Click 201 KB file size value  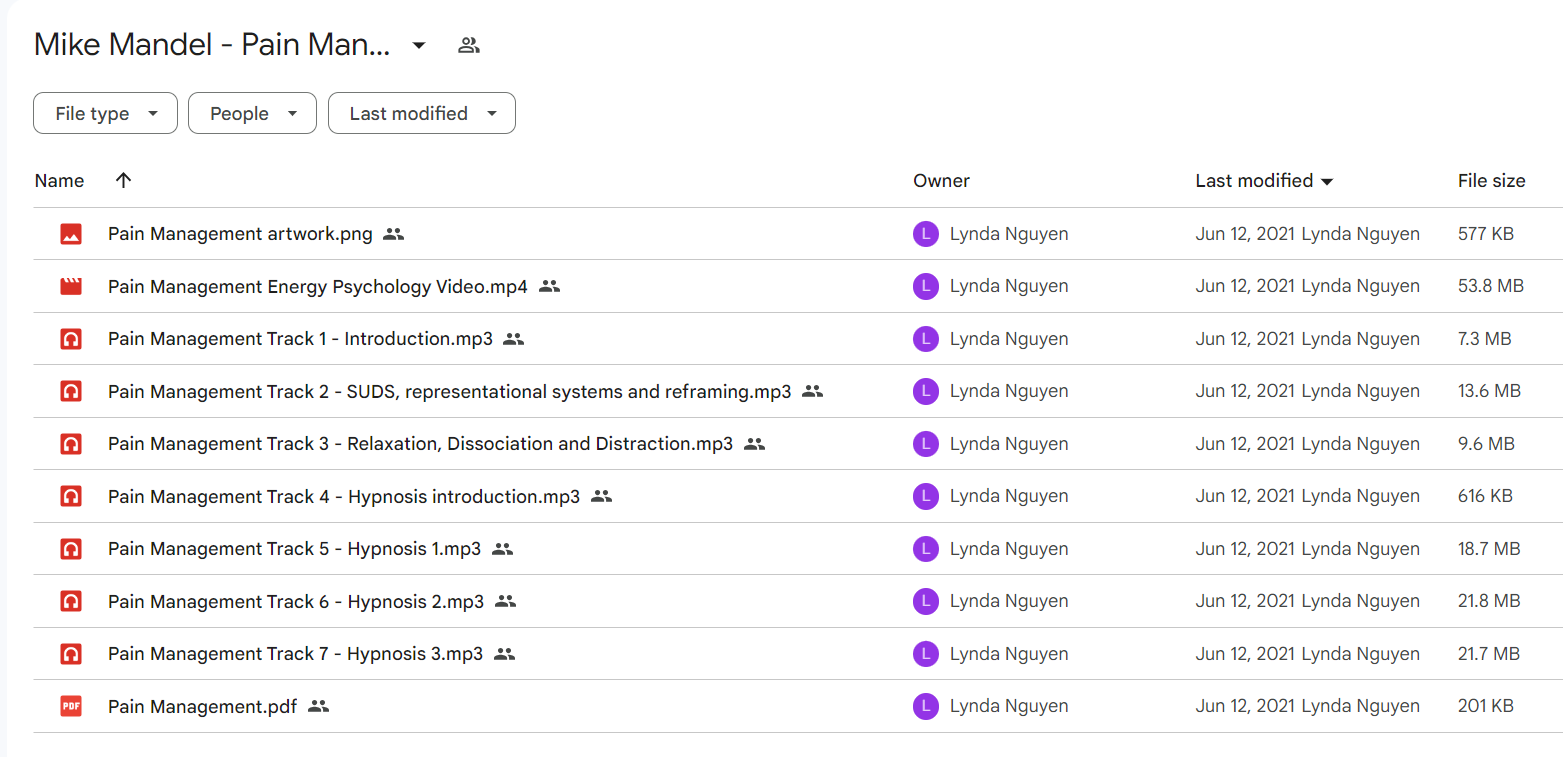click(x=1485, y=706)
